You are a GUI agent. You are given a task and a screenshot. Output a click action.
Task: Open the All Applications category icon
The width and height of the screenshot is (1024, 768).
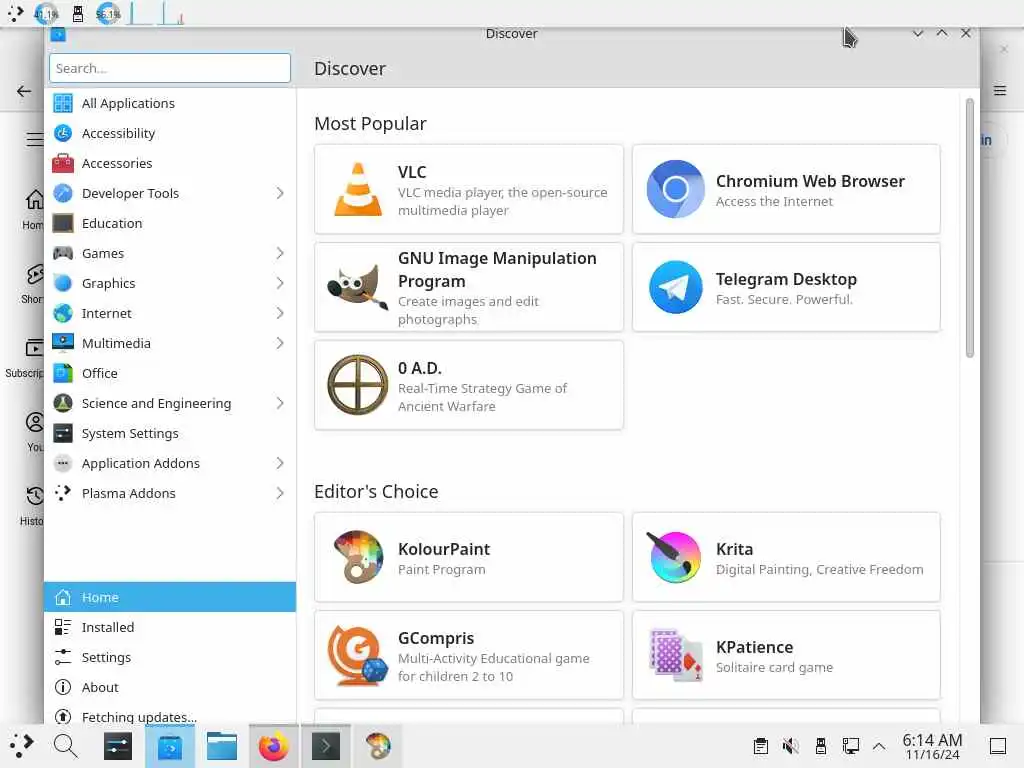point(63,103)
